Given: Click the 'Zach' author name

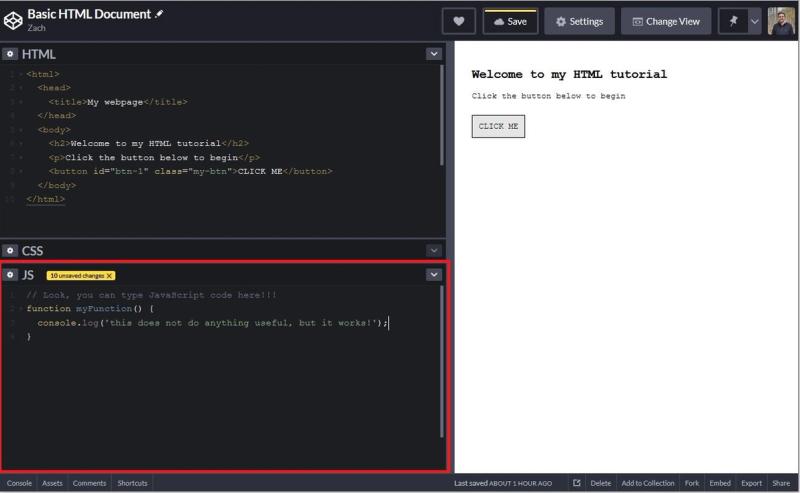Looking at the screenshot, I should point(36,28).
